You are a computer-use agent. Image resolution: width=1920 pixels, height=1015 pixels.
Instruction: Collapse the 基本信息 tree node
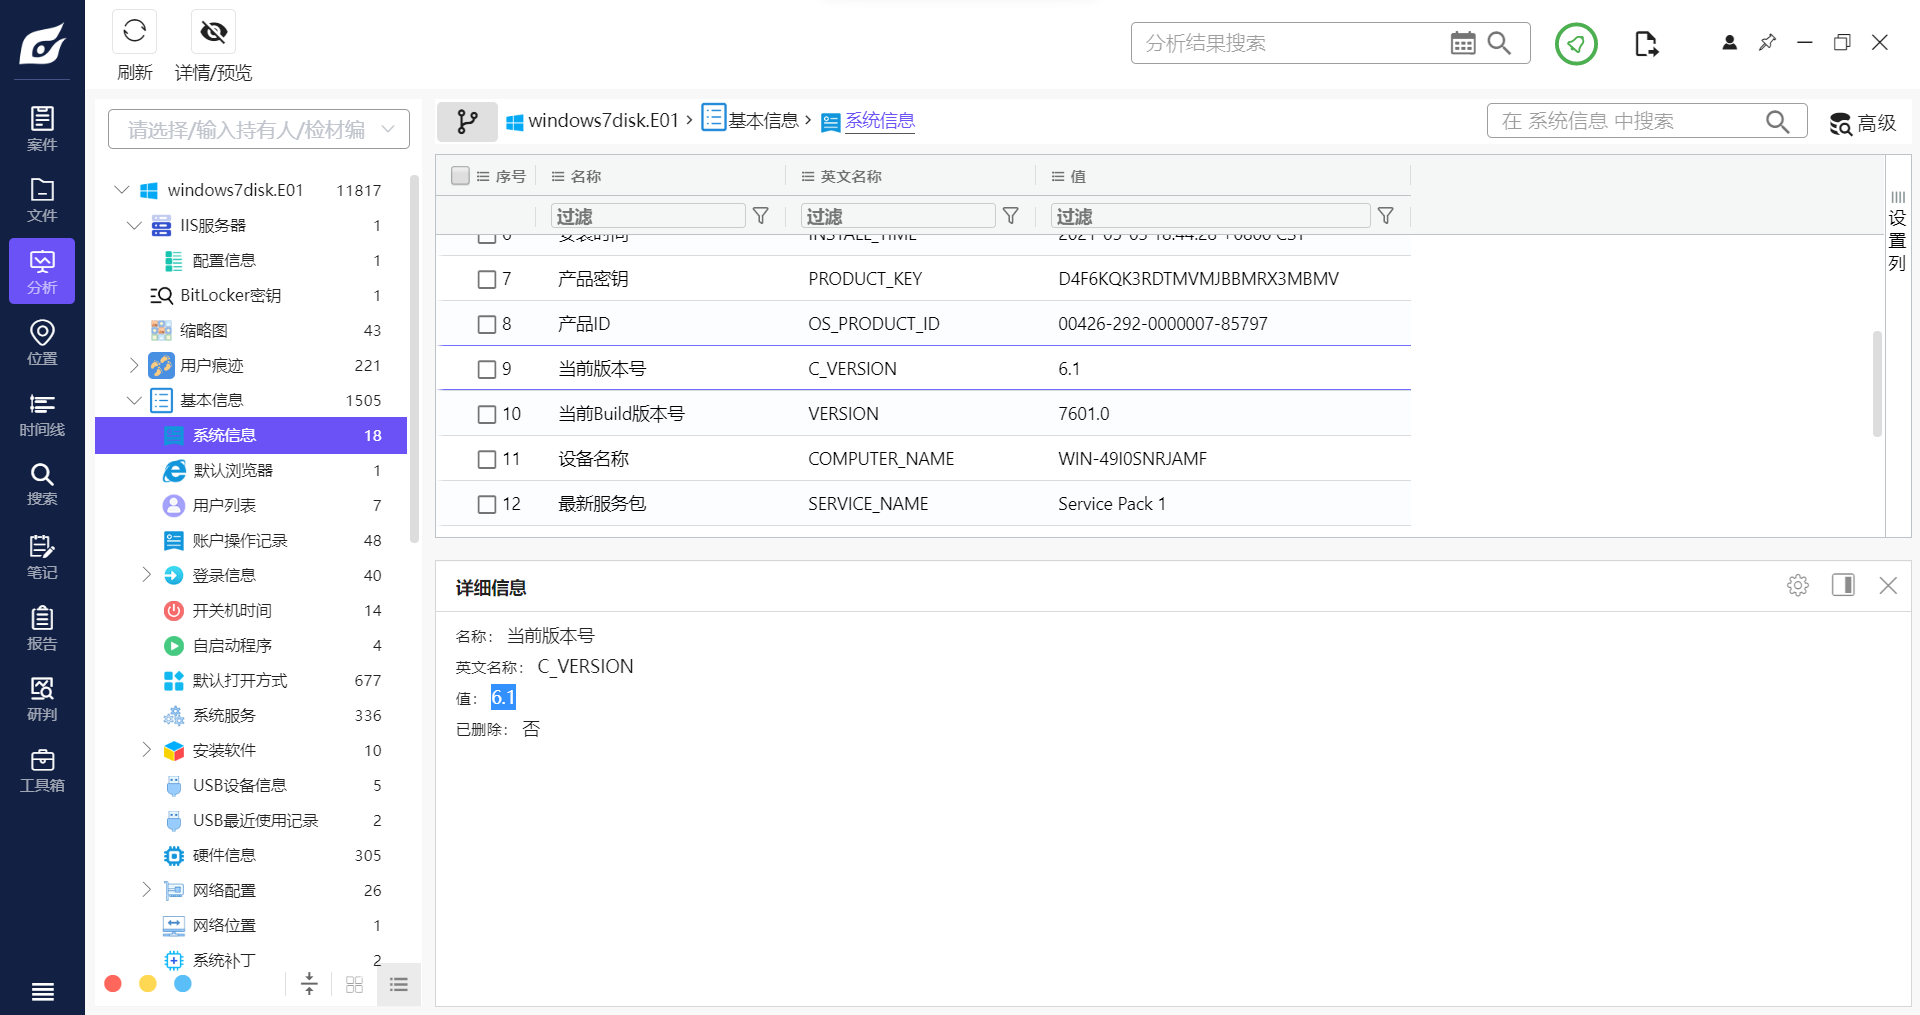coord(134,400)
